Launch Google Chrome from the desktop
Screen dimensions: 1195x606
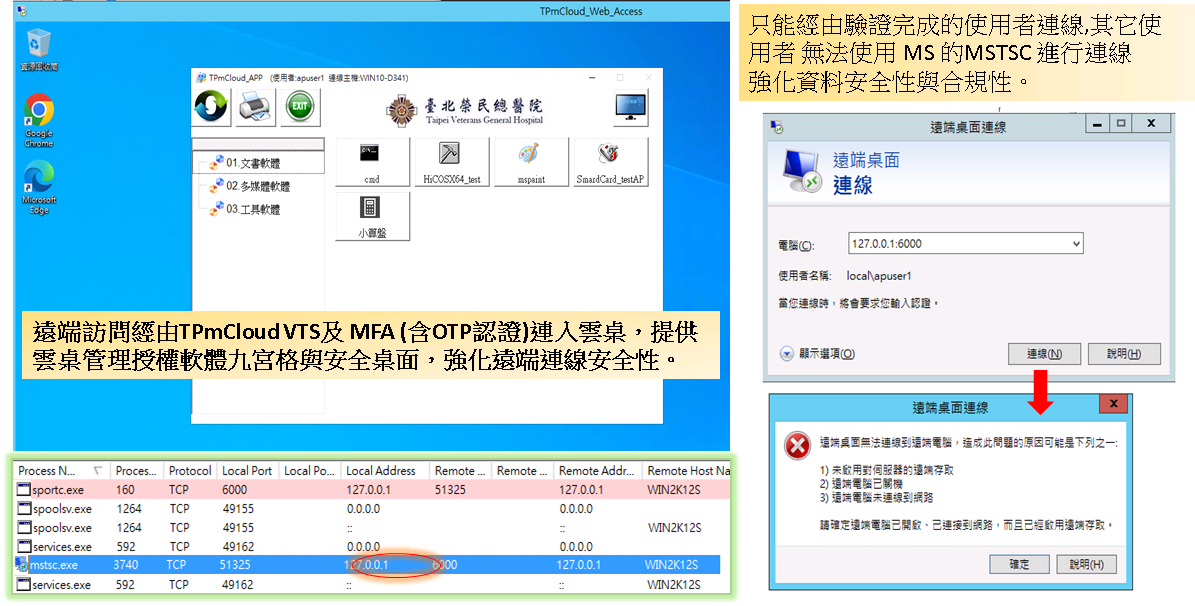[39, 120]
